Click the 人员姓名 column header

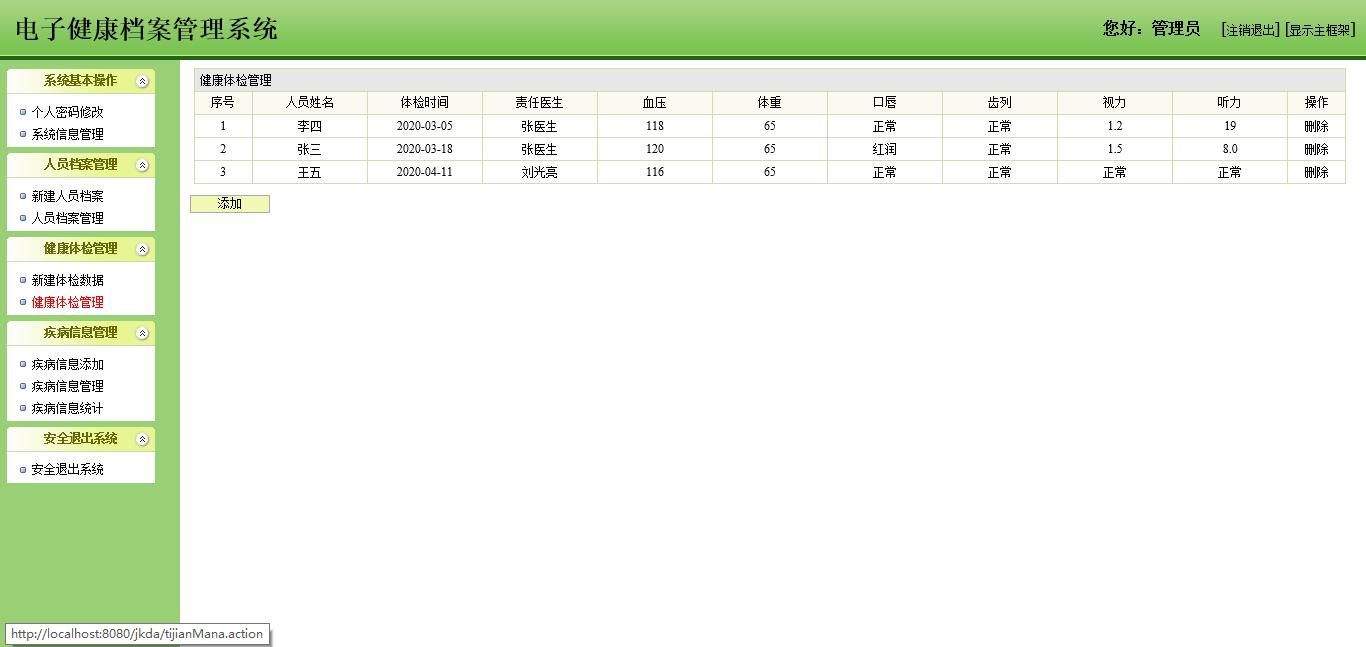coord(310,103)
